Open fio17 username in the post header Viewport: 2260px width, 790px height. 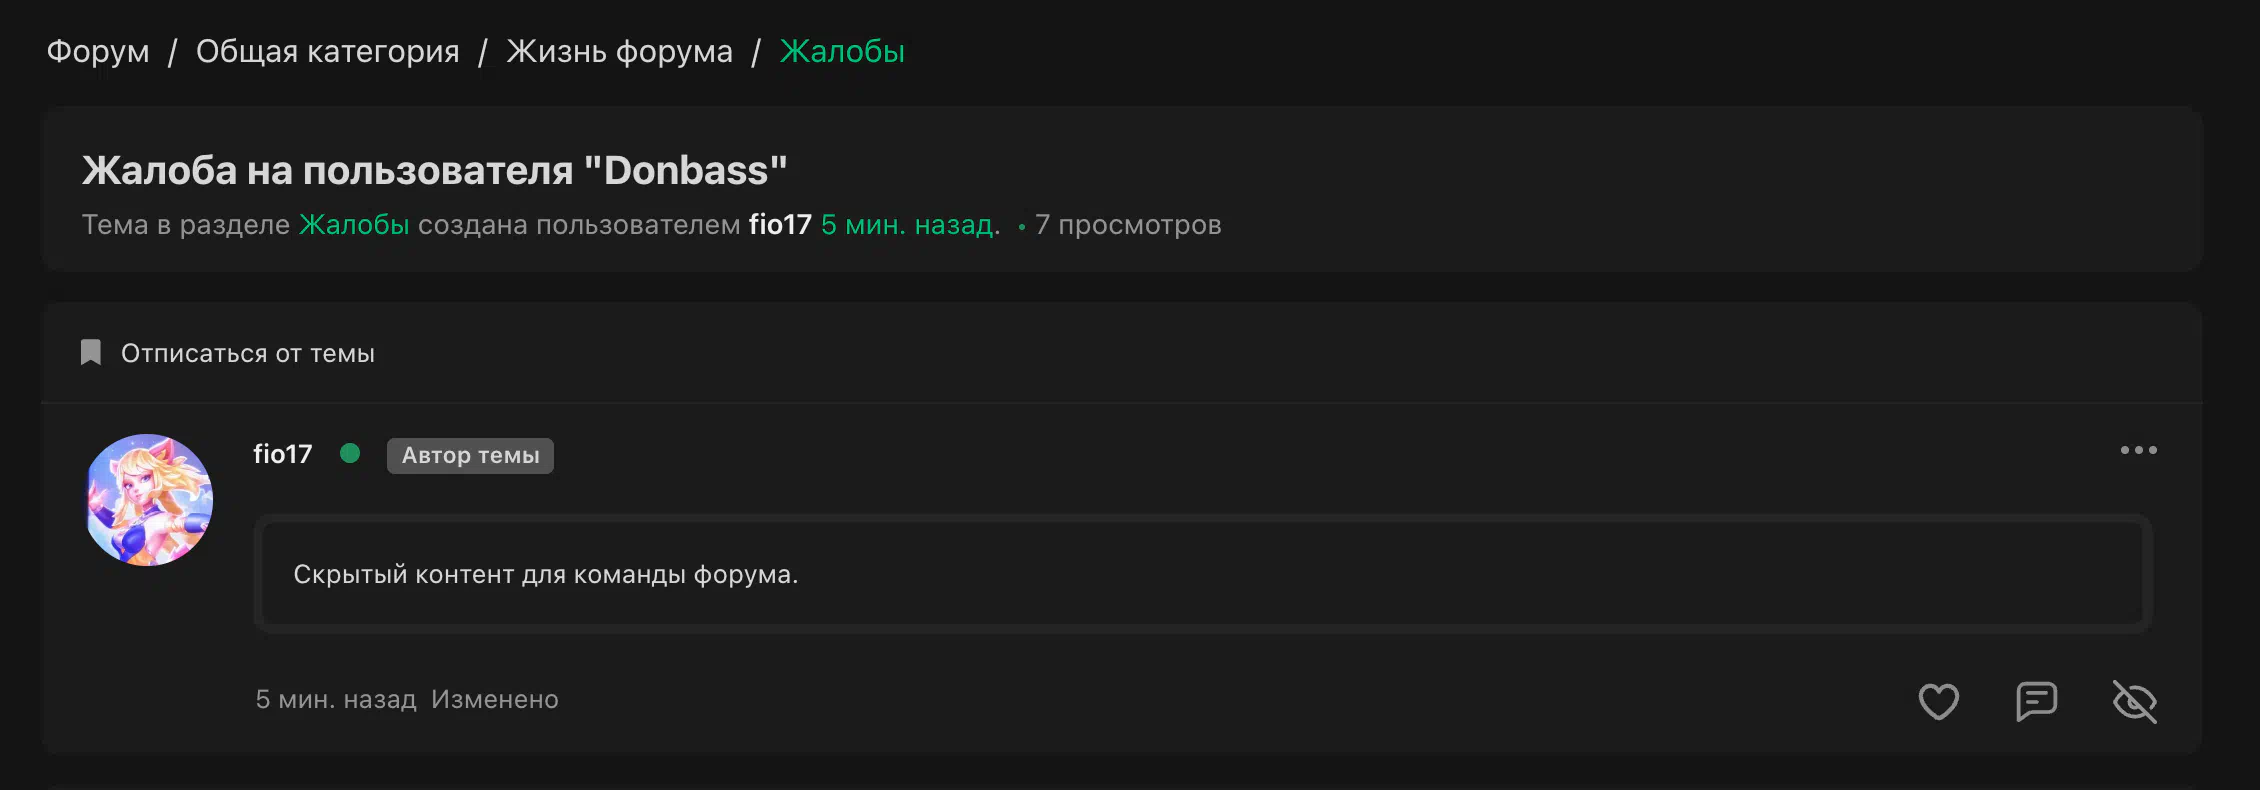[x=283, y=454]
